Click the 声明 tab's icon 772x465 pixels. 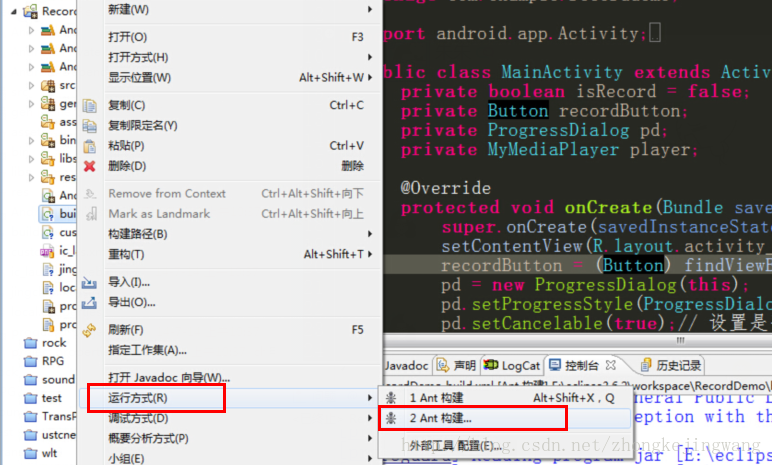click(443, 365)
